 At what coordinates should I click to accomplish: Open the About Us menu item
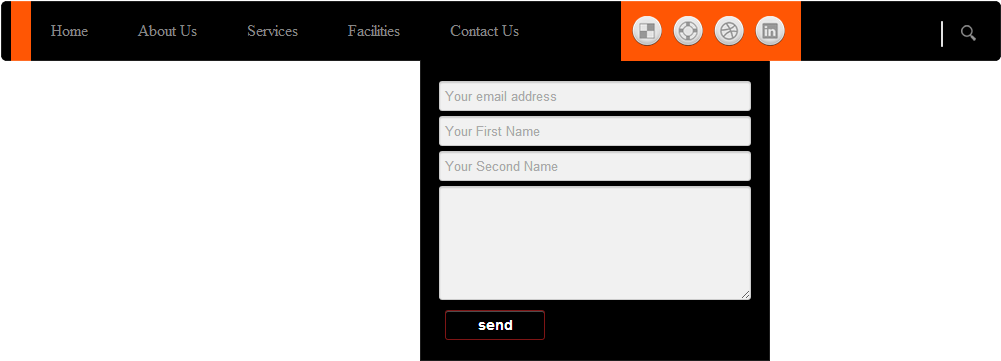[167, 31]
